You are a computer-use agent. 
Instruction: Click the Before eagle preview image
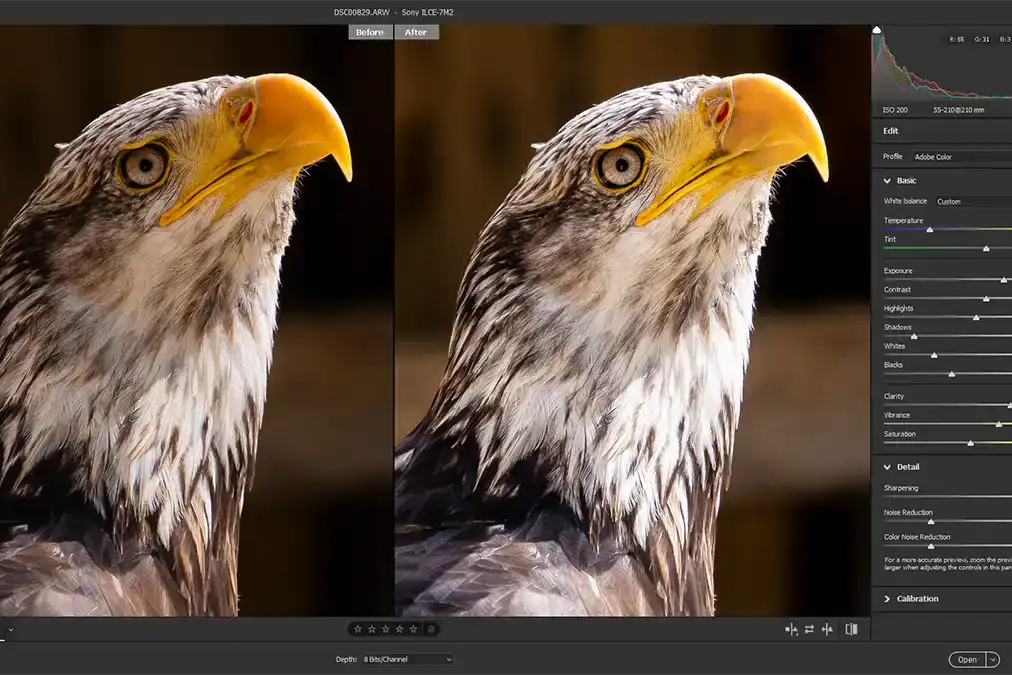coord(196,321)
